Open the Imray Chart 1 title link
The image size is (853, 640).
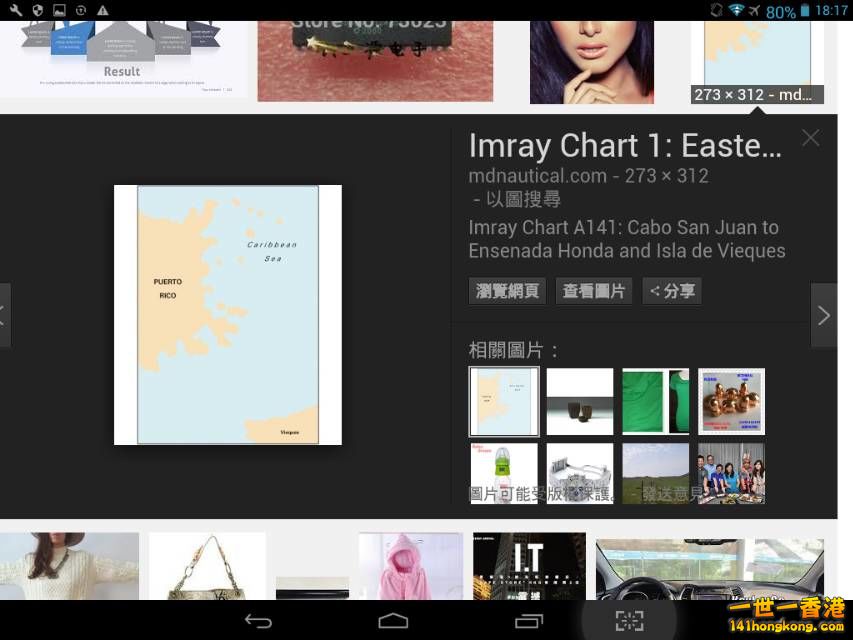pos(625,146)
